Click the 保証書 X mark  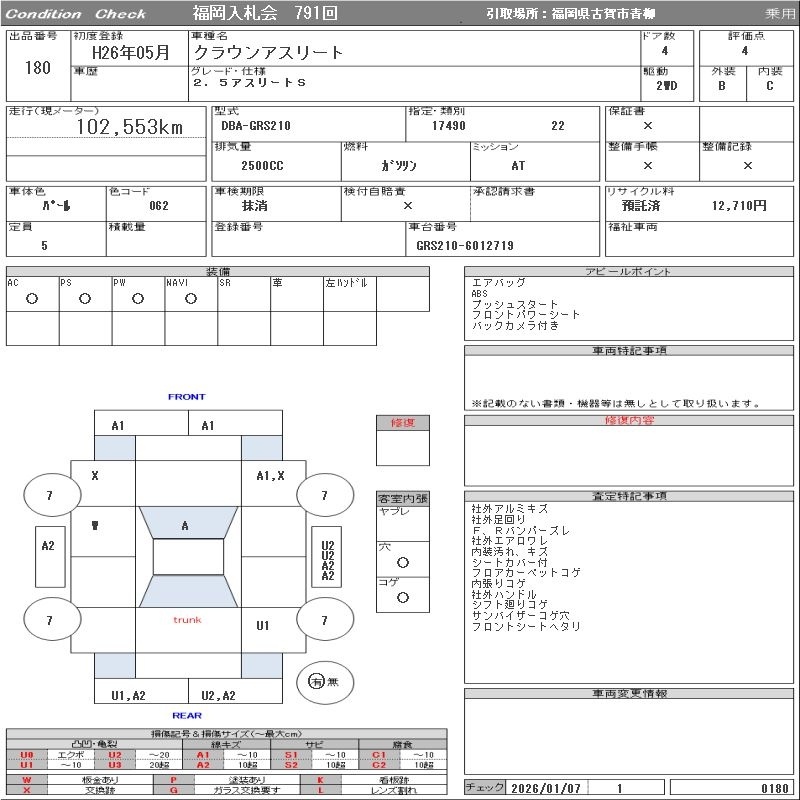coord(648,126)
